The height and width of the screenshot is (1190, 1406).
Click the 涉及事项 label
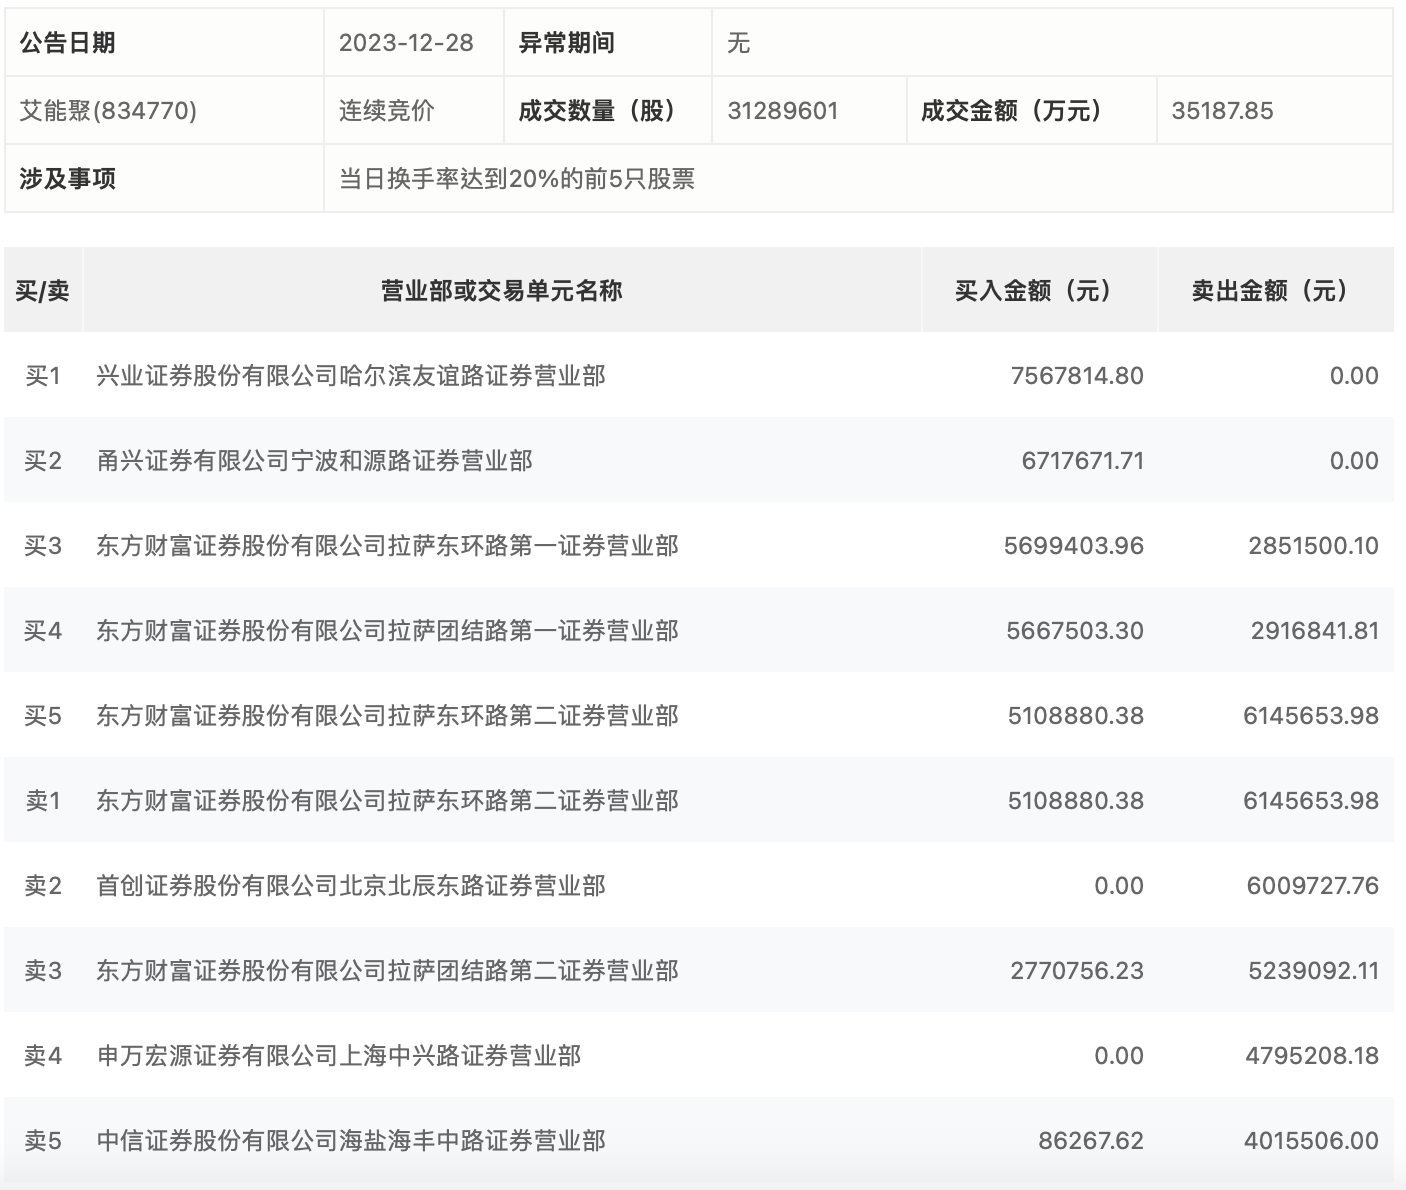(67, 178)
